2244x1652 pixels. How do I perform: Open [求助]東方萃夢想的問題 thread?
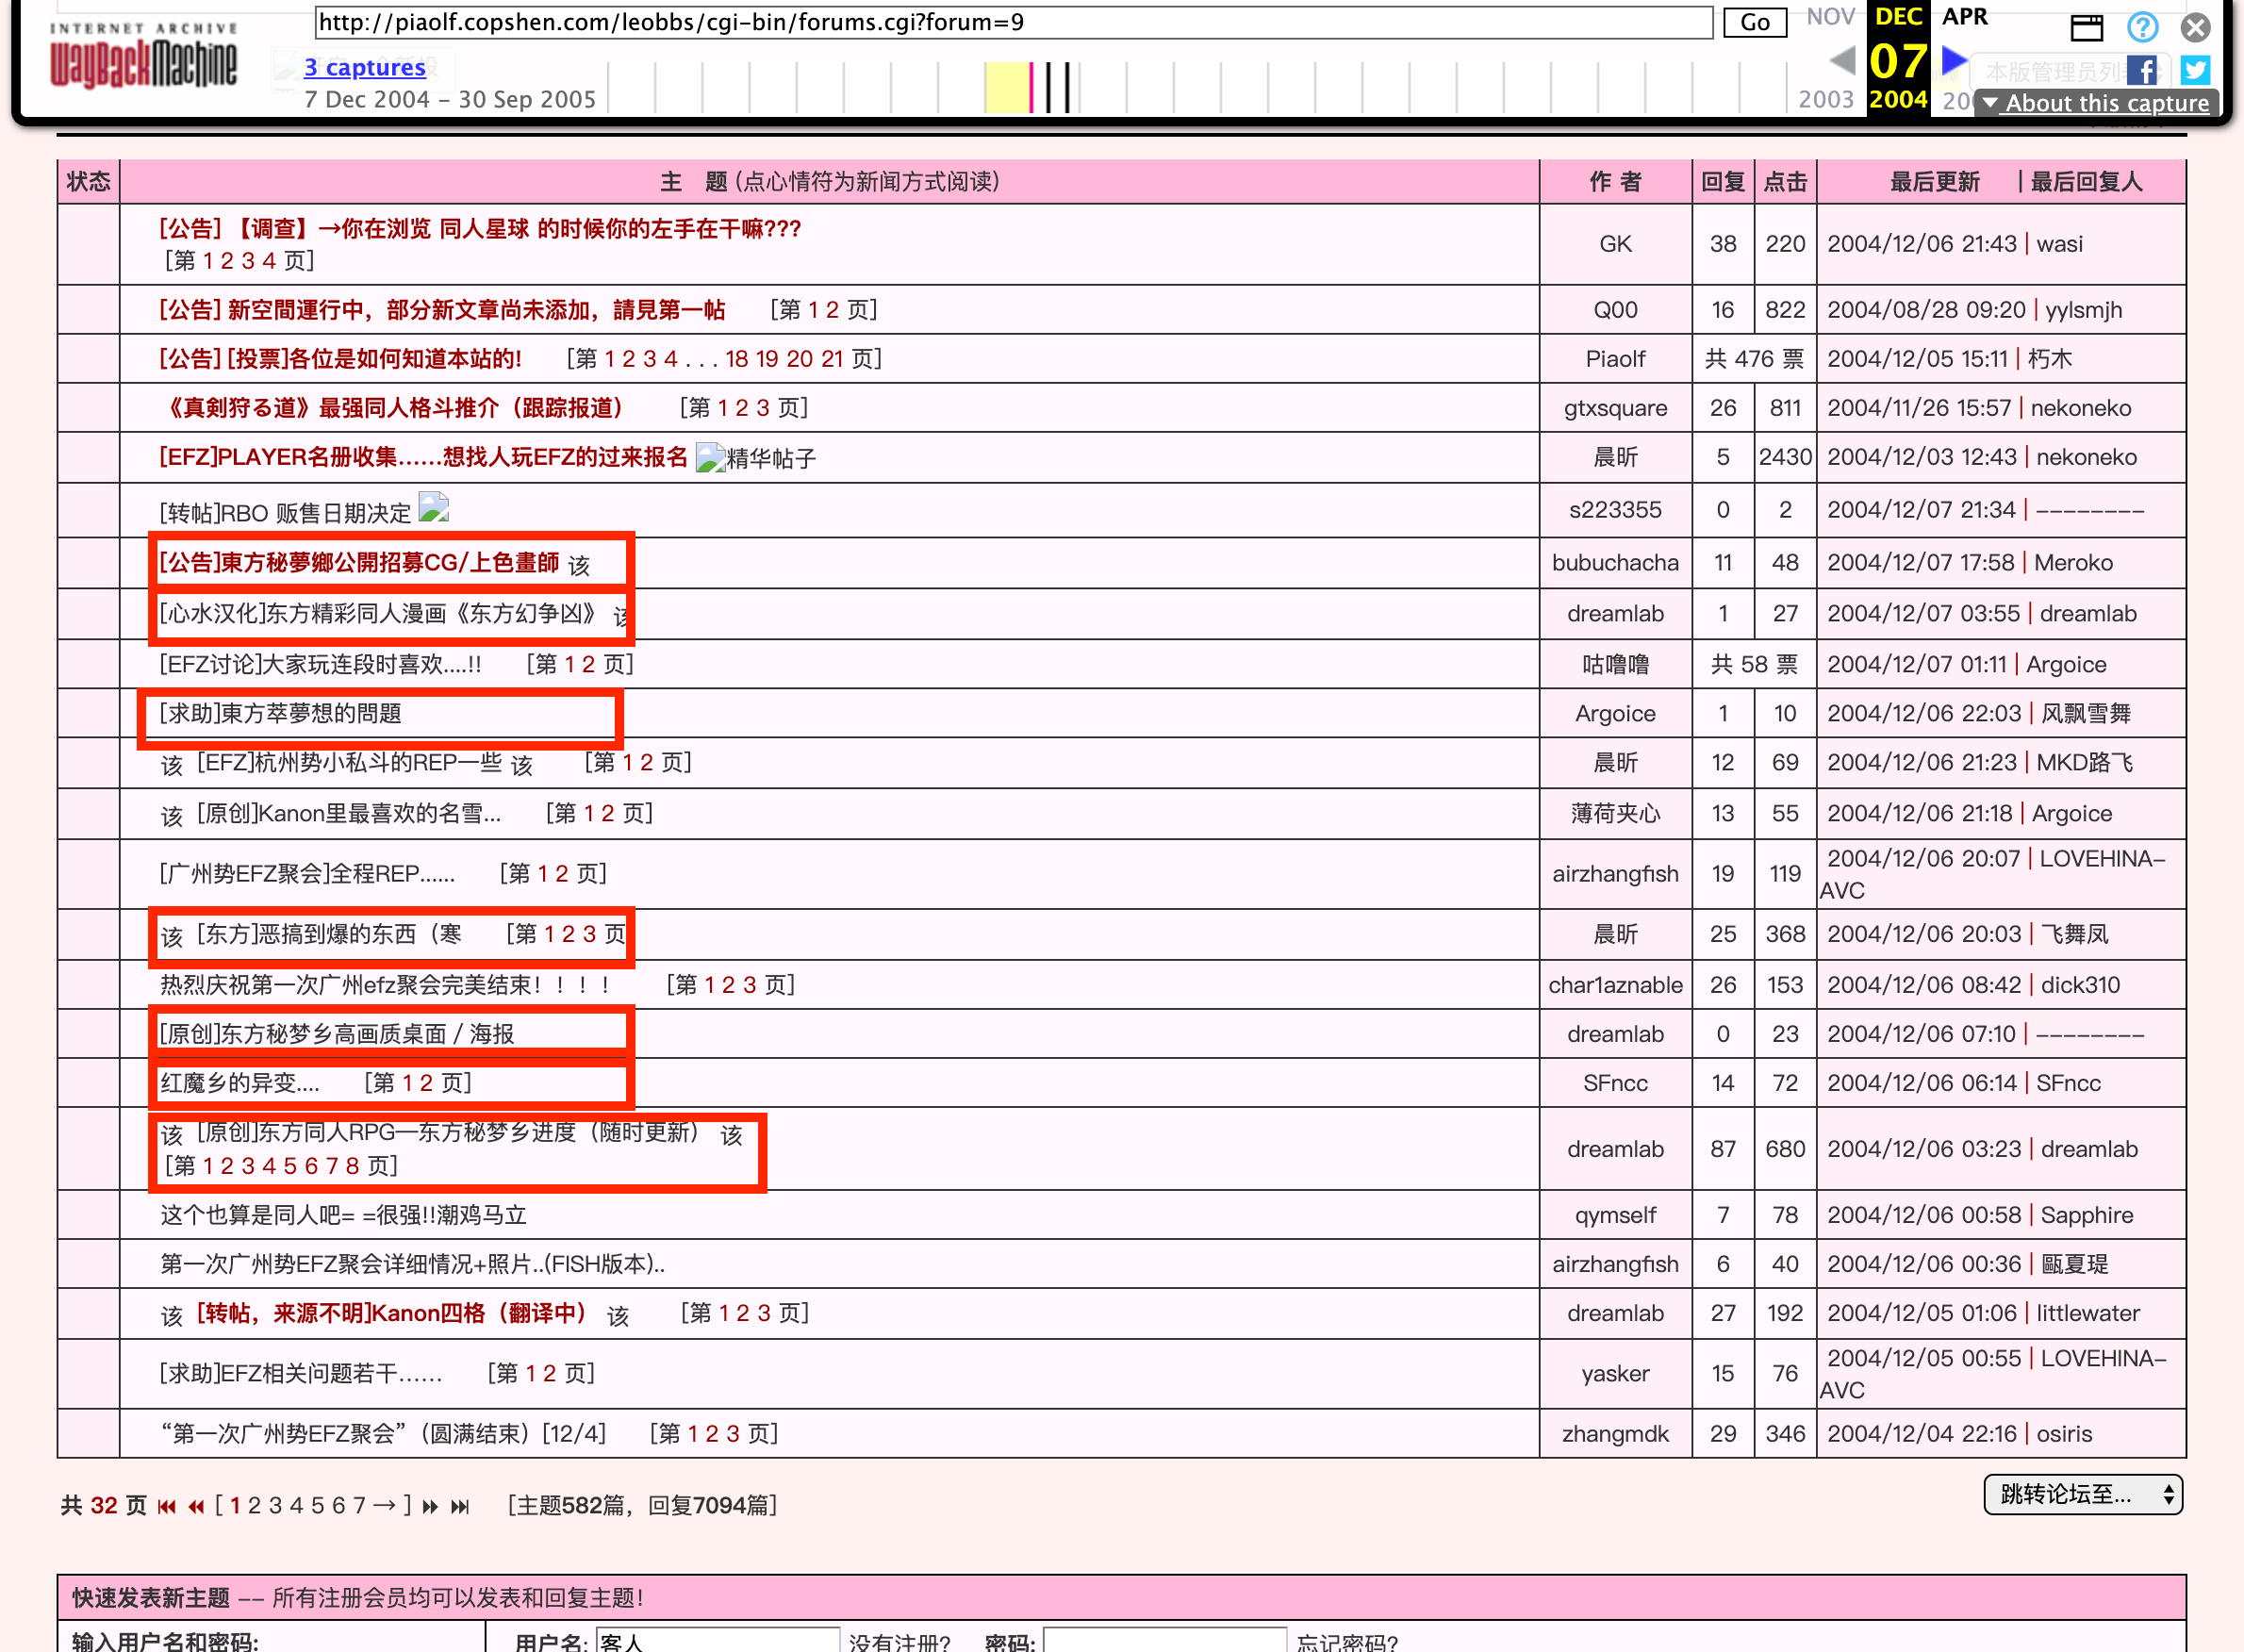[281, 713]
